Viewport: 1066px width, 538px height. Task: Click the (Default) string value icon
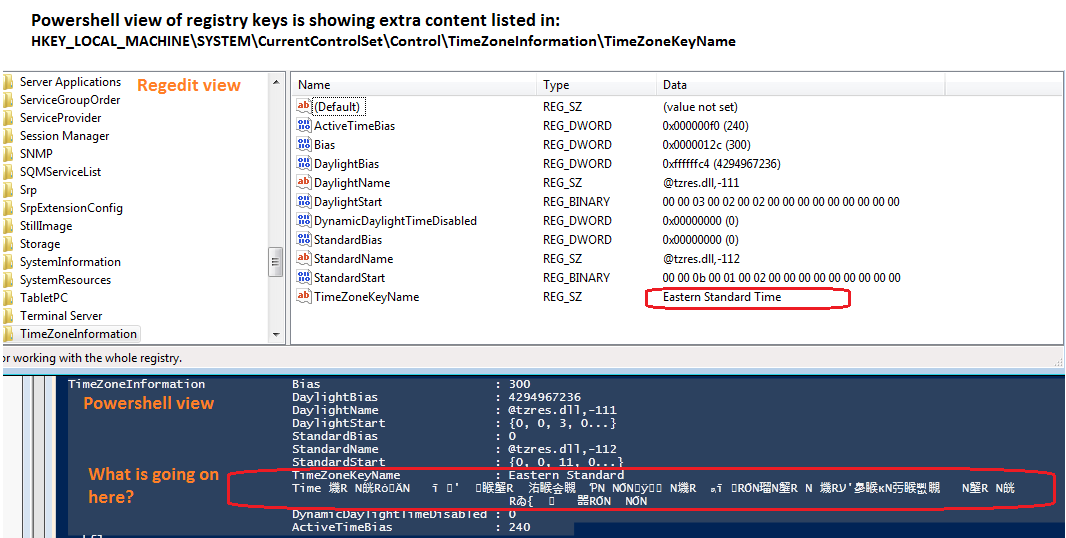303,107
